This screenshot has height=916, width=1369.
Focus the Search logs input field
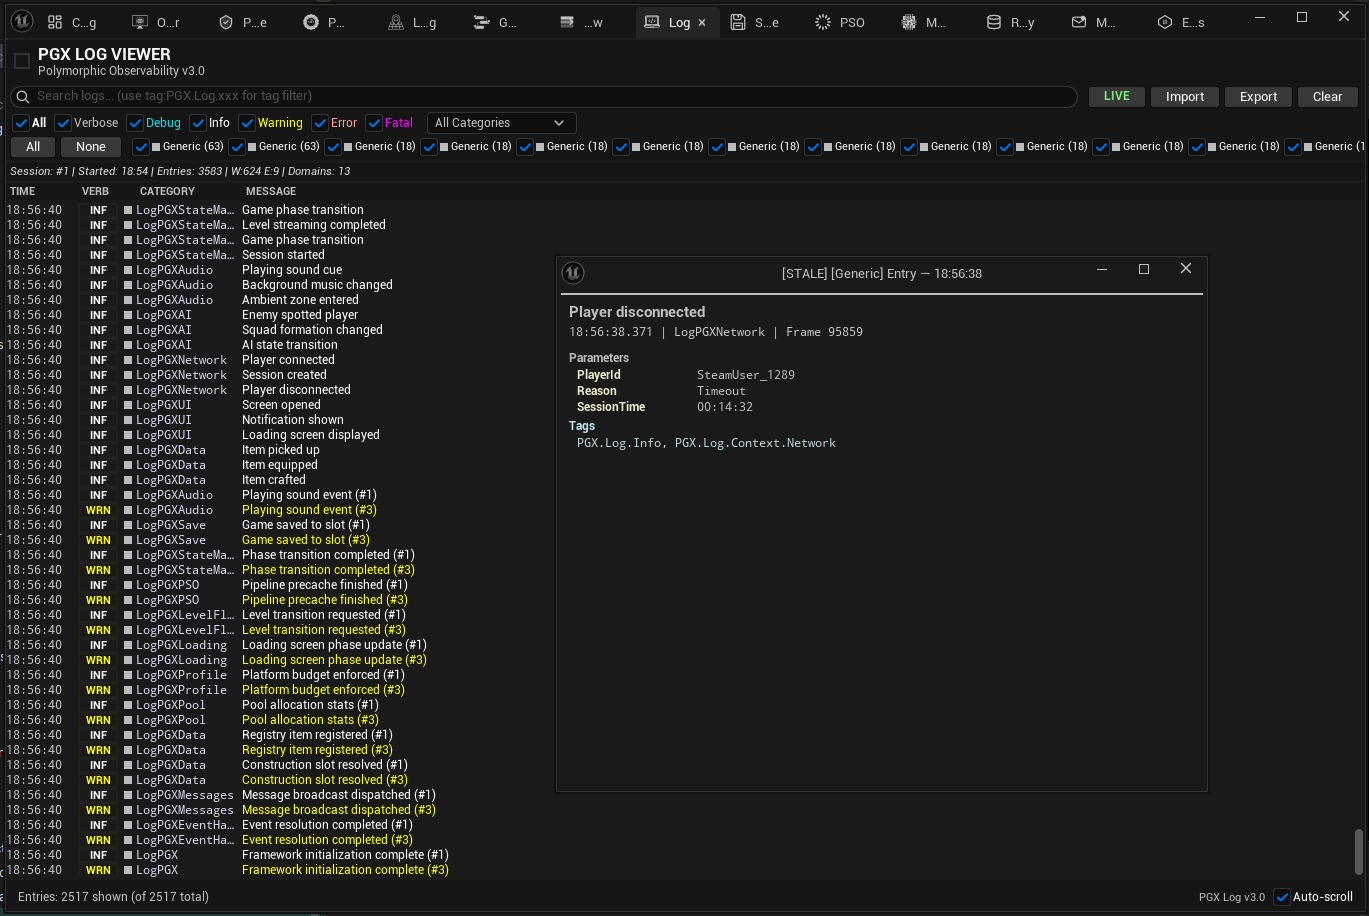(545, 96)
